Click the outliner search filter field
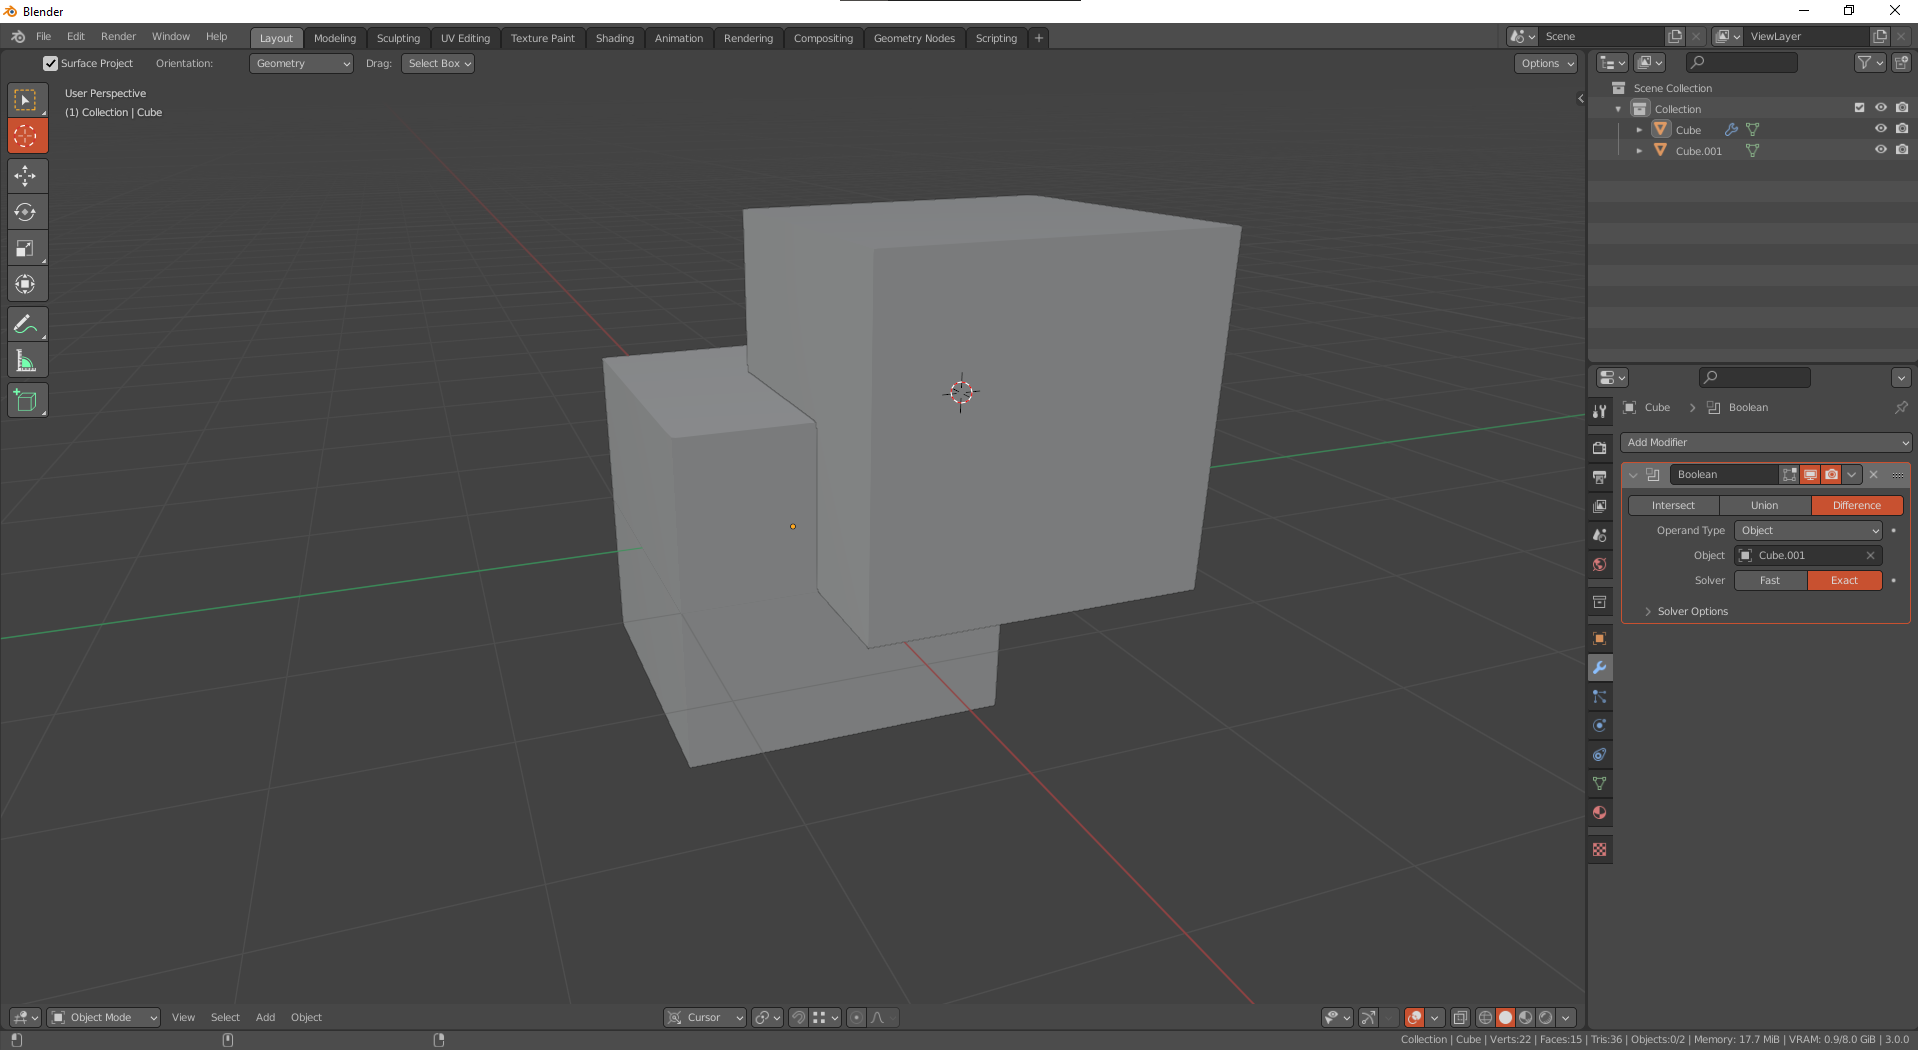This screenshot has width=1918, height=1050. click(1741, 63)
